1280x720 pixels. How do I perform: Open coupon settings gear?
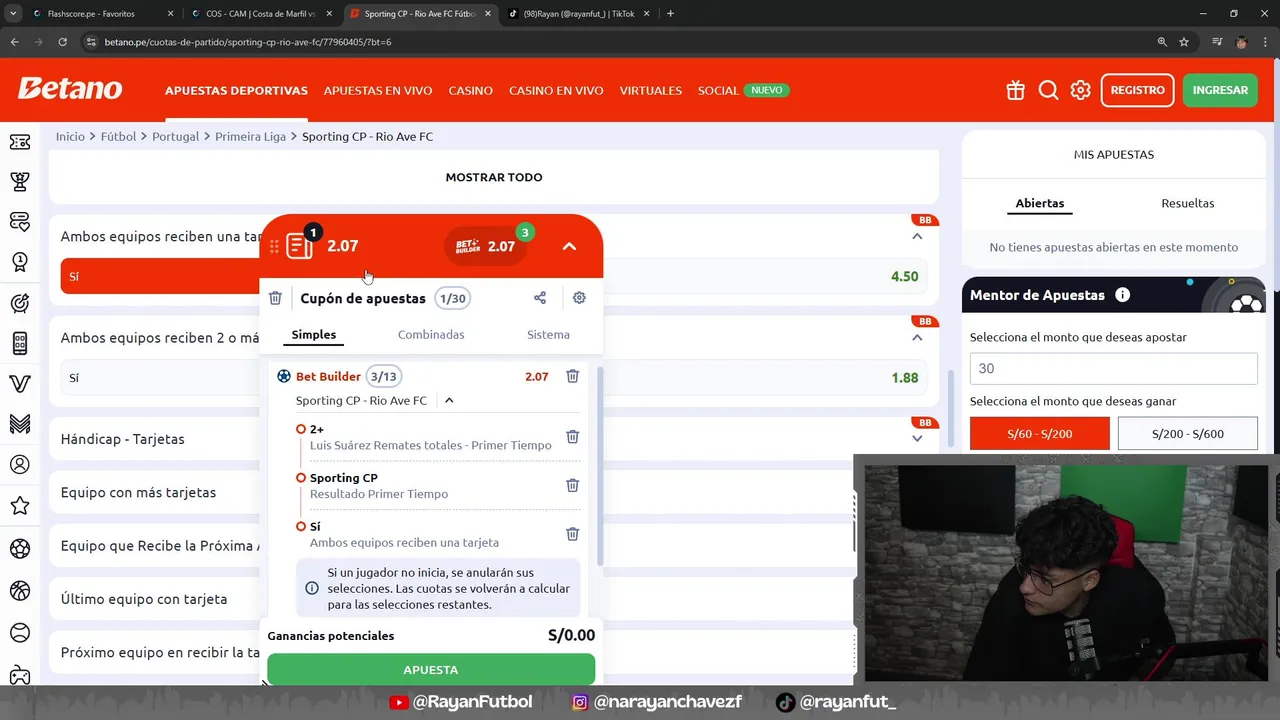pyautogui.click(x=579, y=298)
